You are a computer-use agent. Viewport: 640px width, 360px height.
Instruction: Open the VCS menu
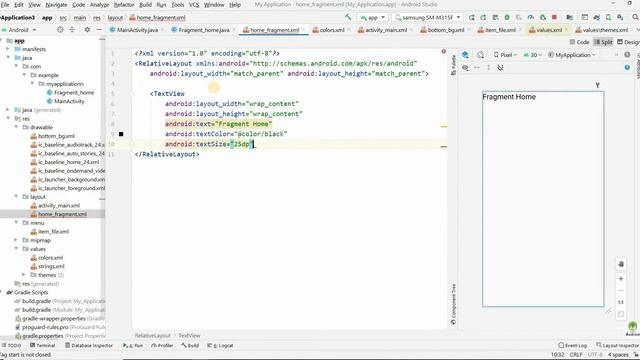click(x=194, y=4)
